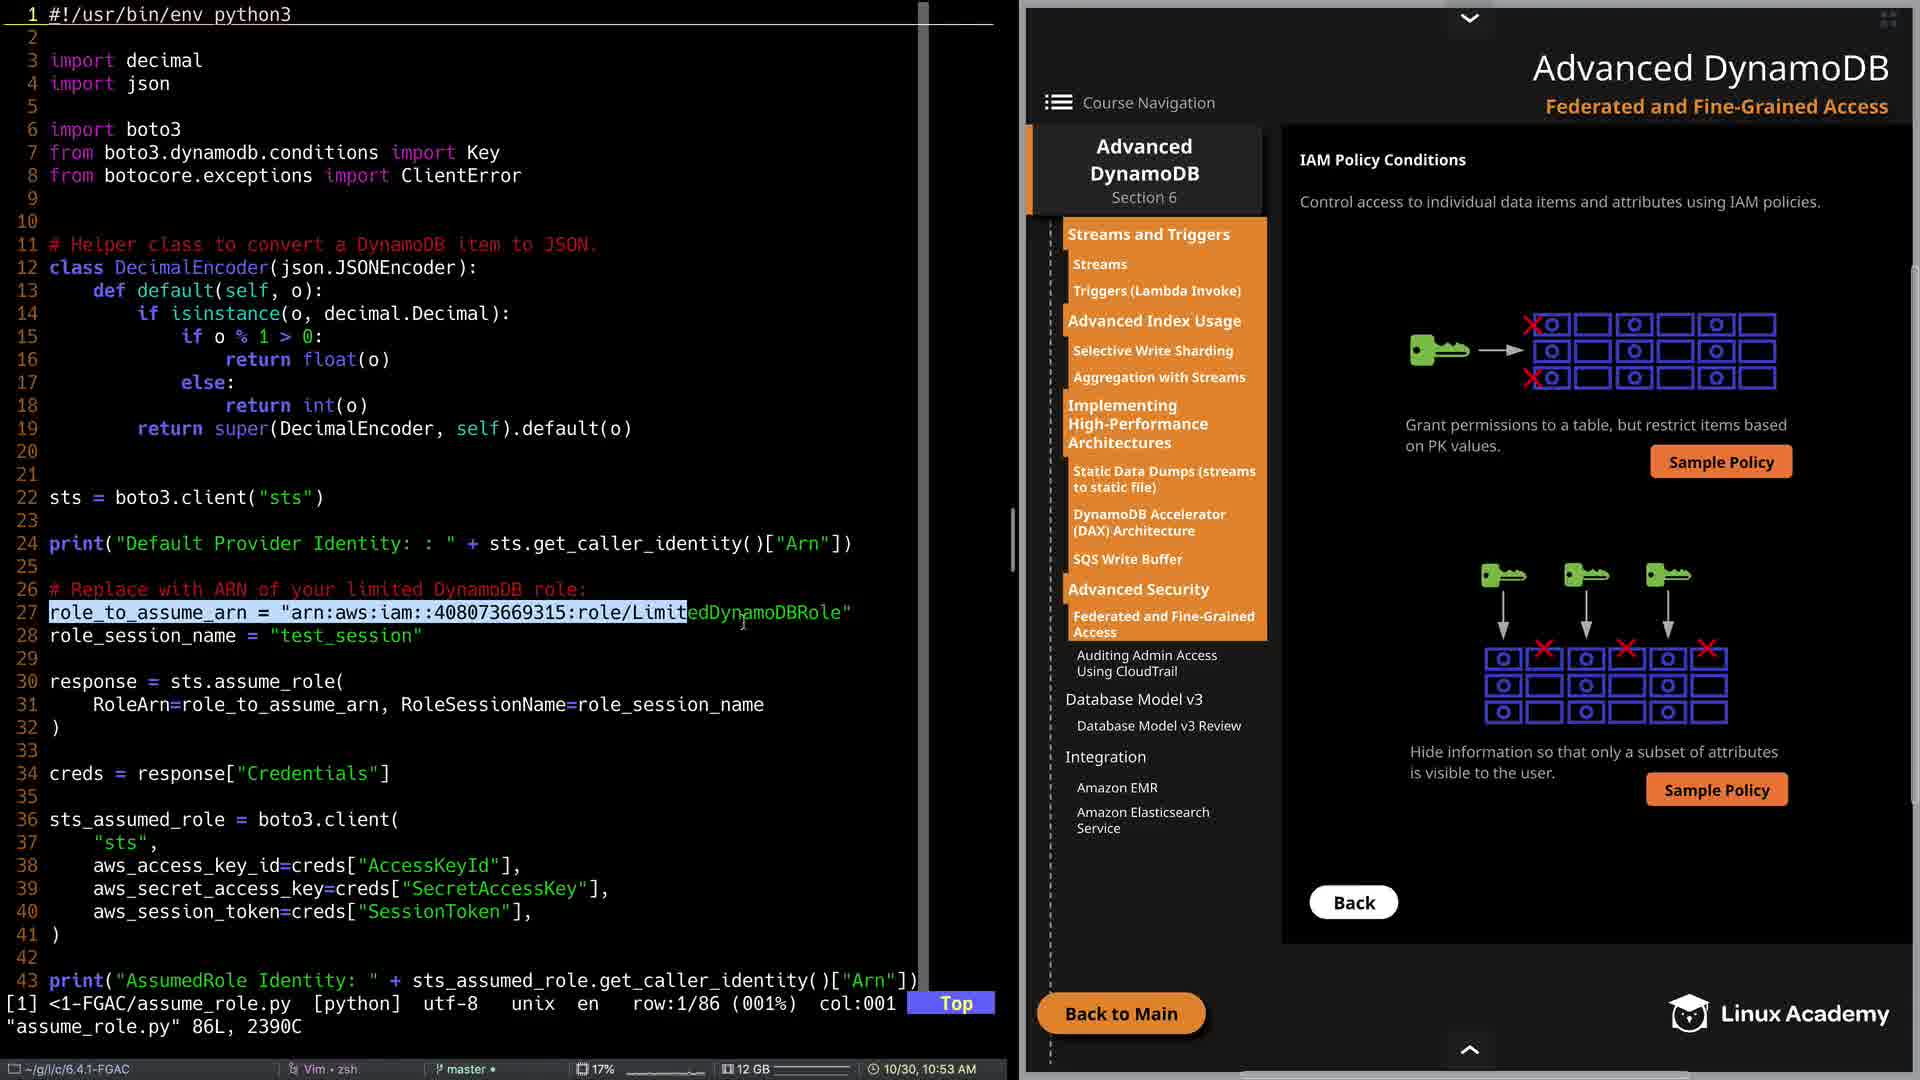
Task: Open the upper Sample Policy button
Action: coord(1720,462)
